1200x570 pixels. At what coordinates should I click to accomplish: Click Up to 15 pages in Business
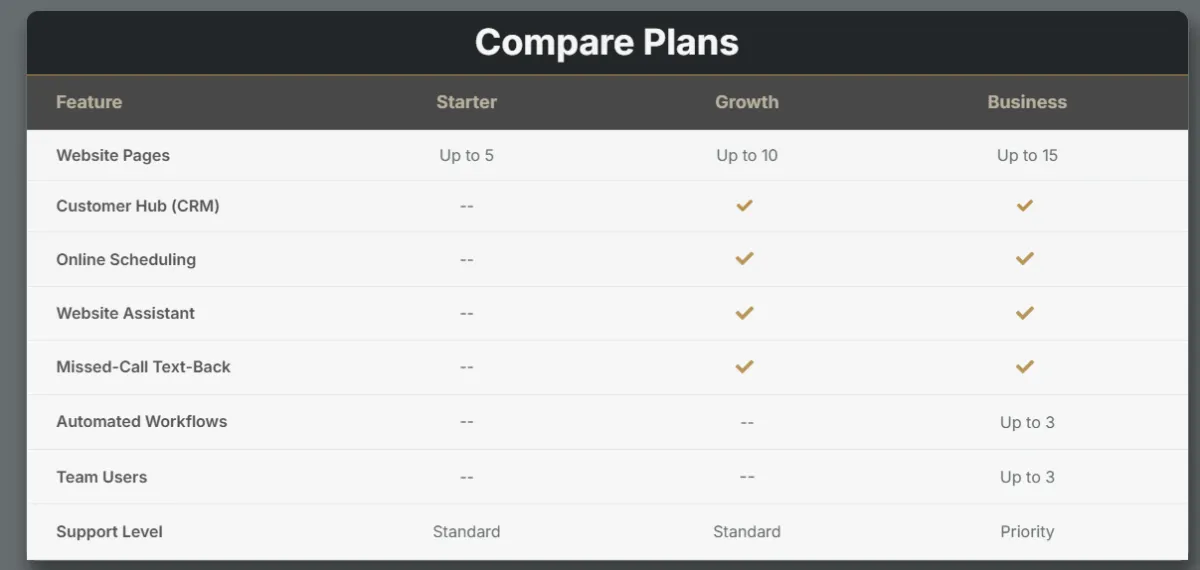(x=1027, y=155)
